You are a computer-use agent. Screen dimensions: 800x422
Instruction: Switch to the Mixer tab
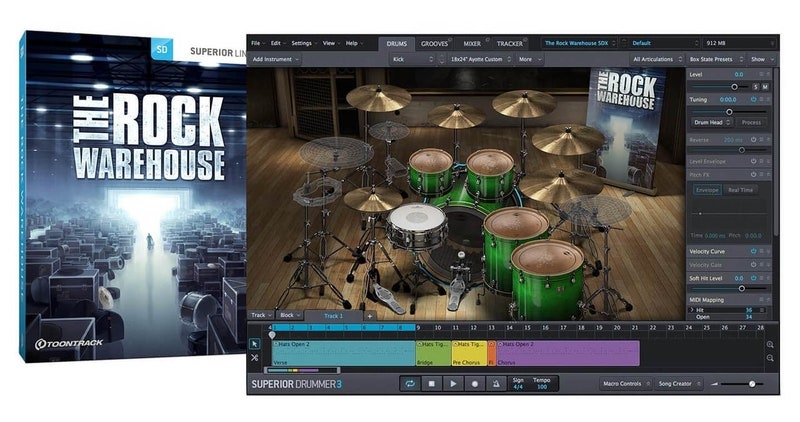click(x=471, y=44)
